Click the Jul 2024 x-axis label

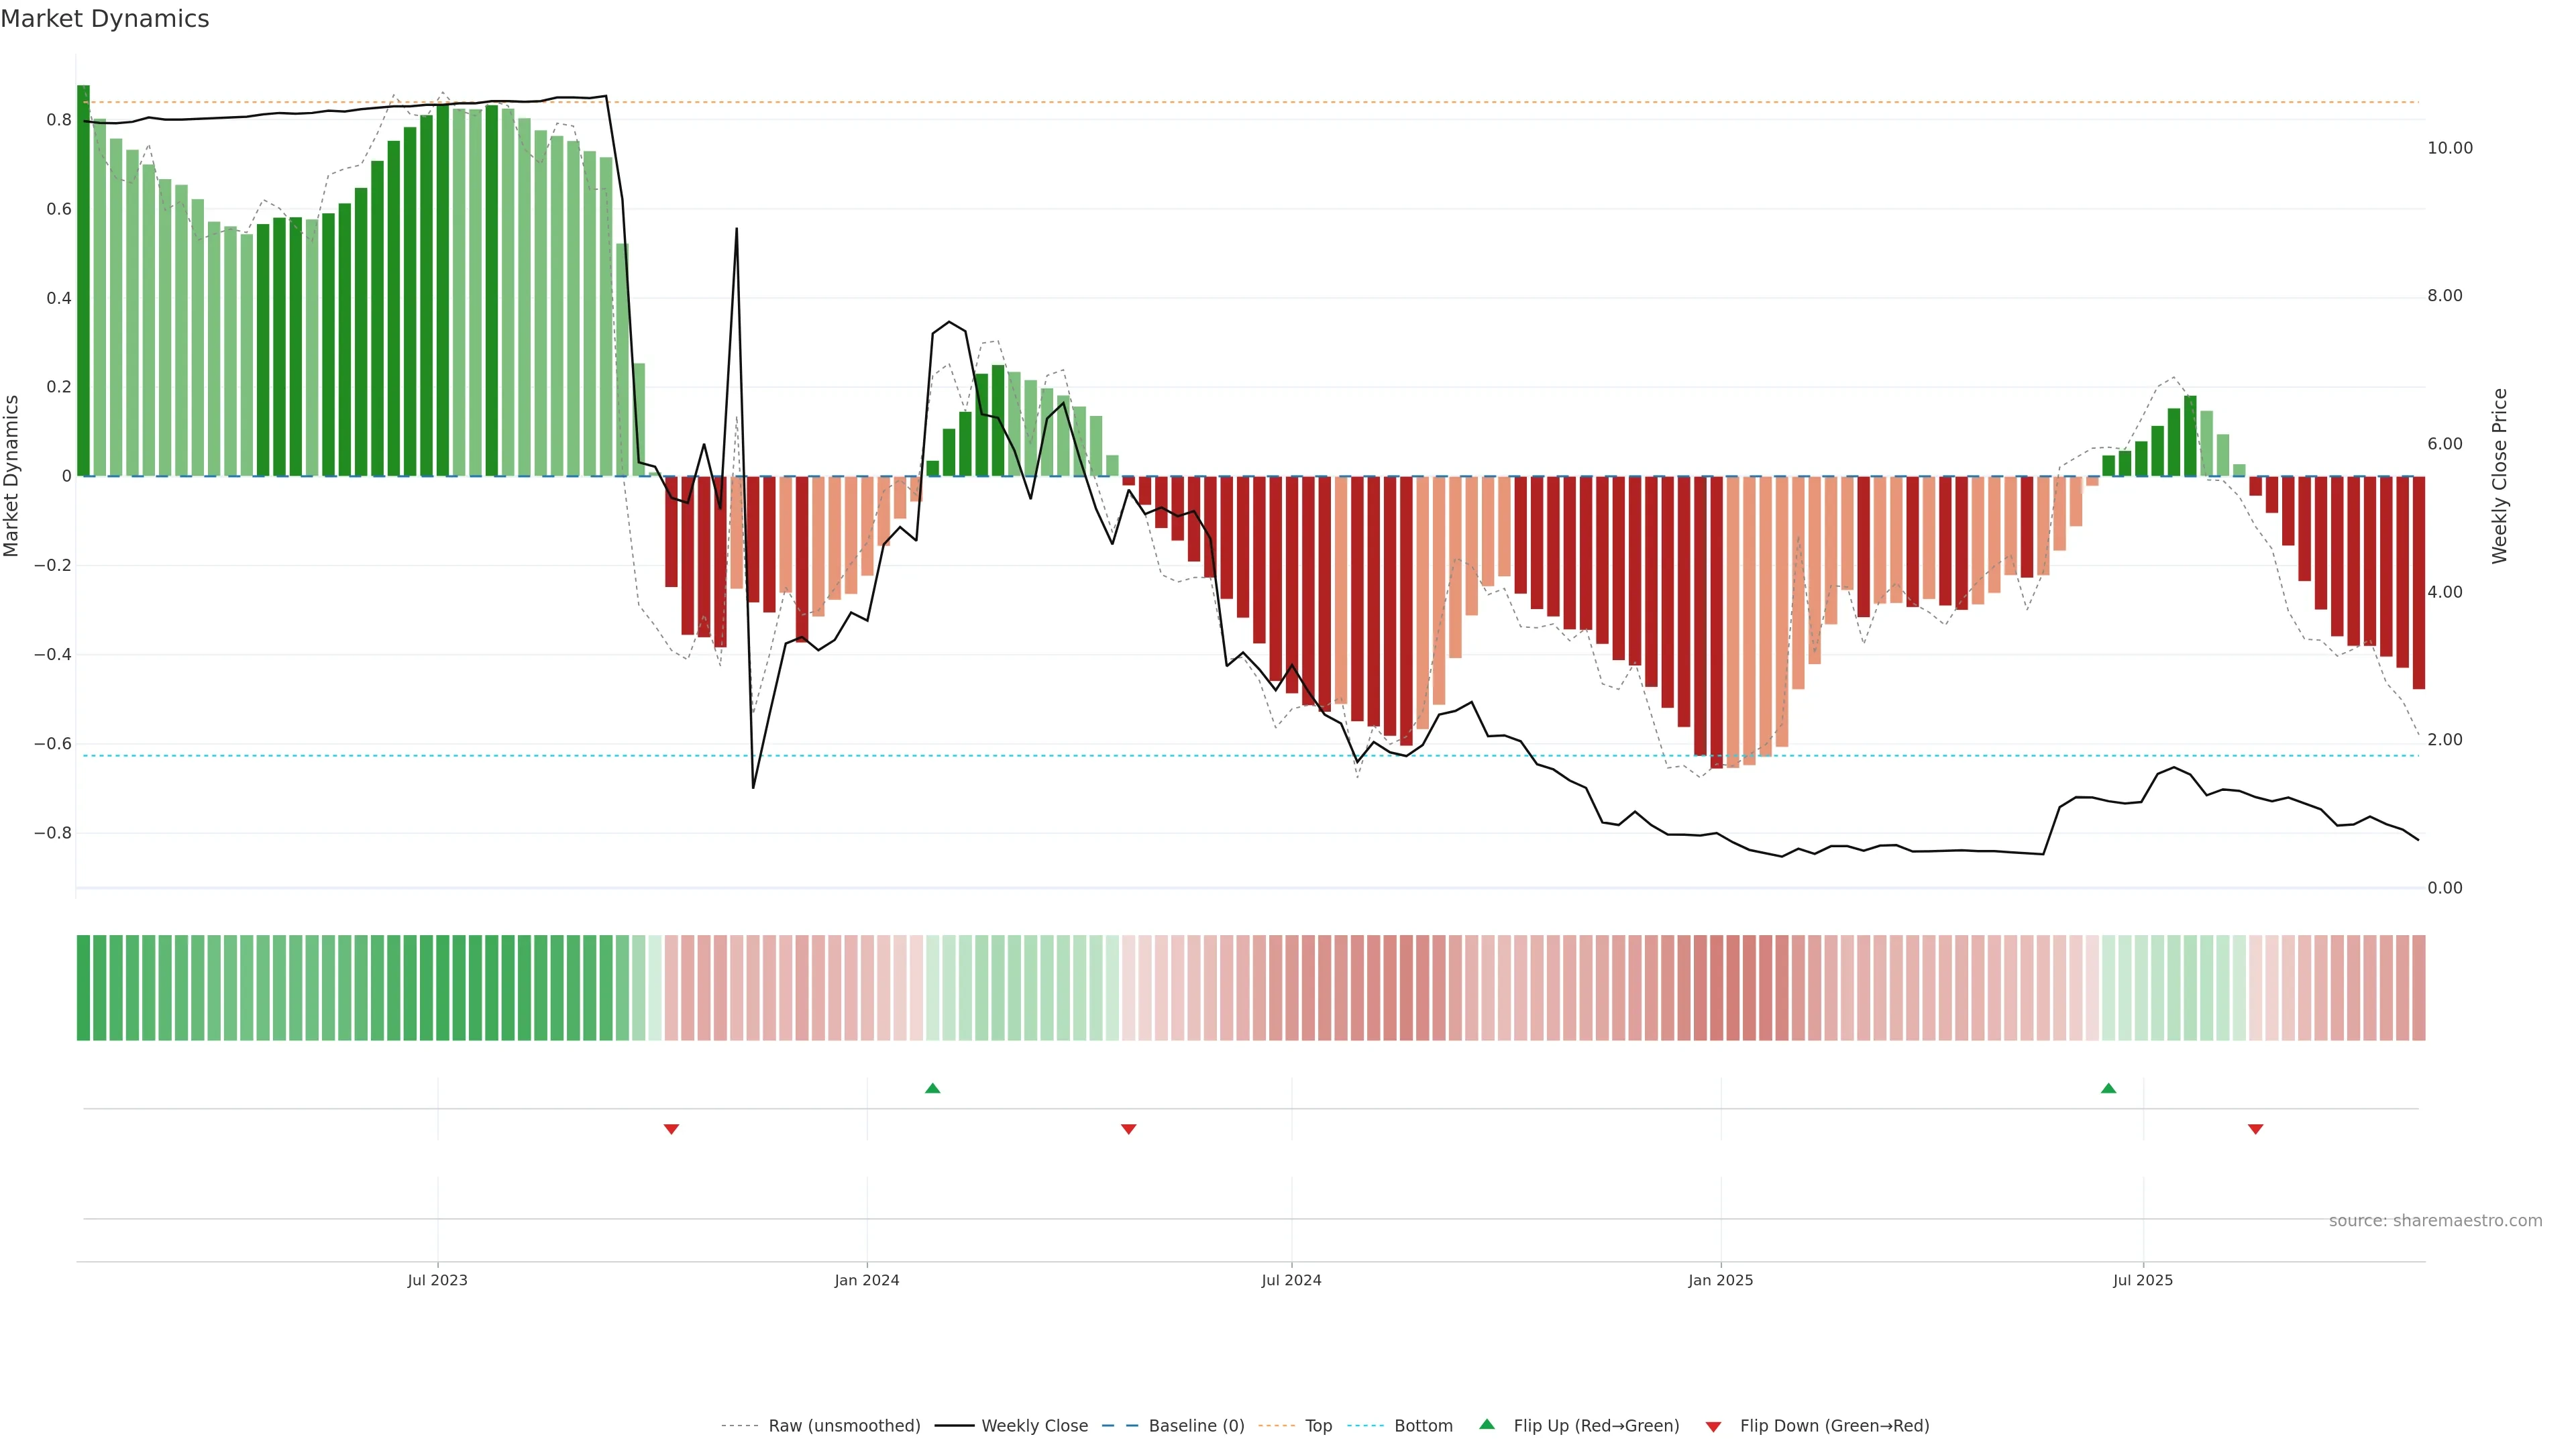point(1291,1280)
